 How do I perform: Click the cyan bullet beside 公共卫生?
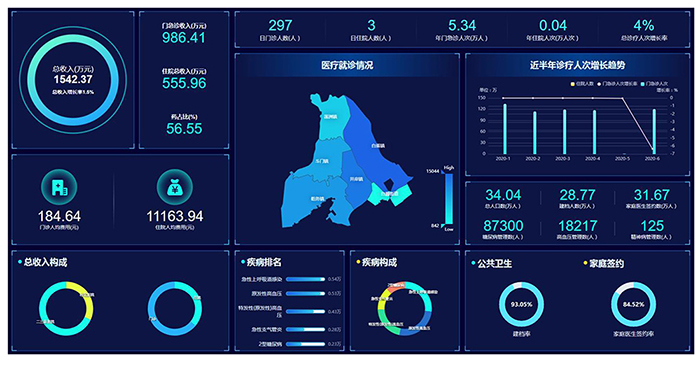(473, 263)
